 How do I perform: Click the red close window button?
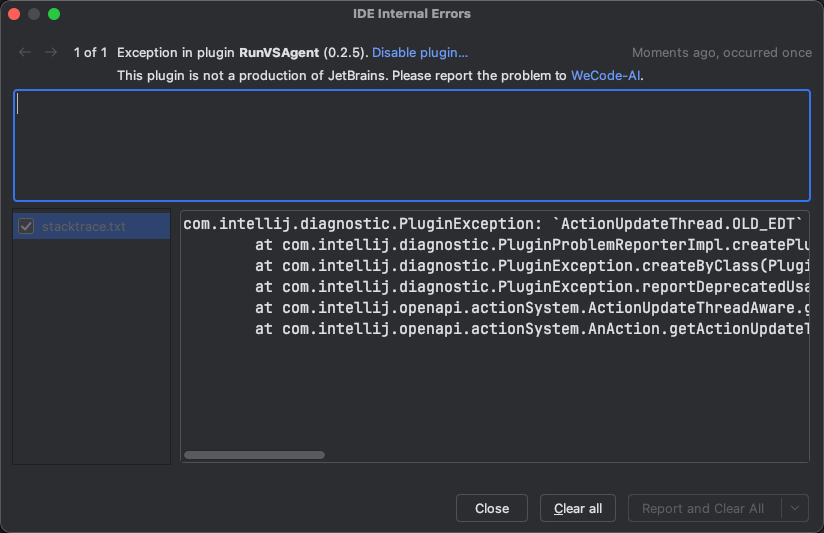pos(14,14)
